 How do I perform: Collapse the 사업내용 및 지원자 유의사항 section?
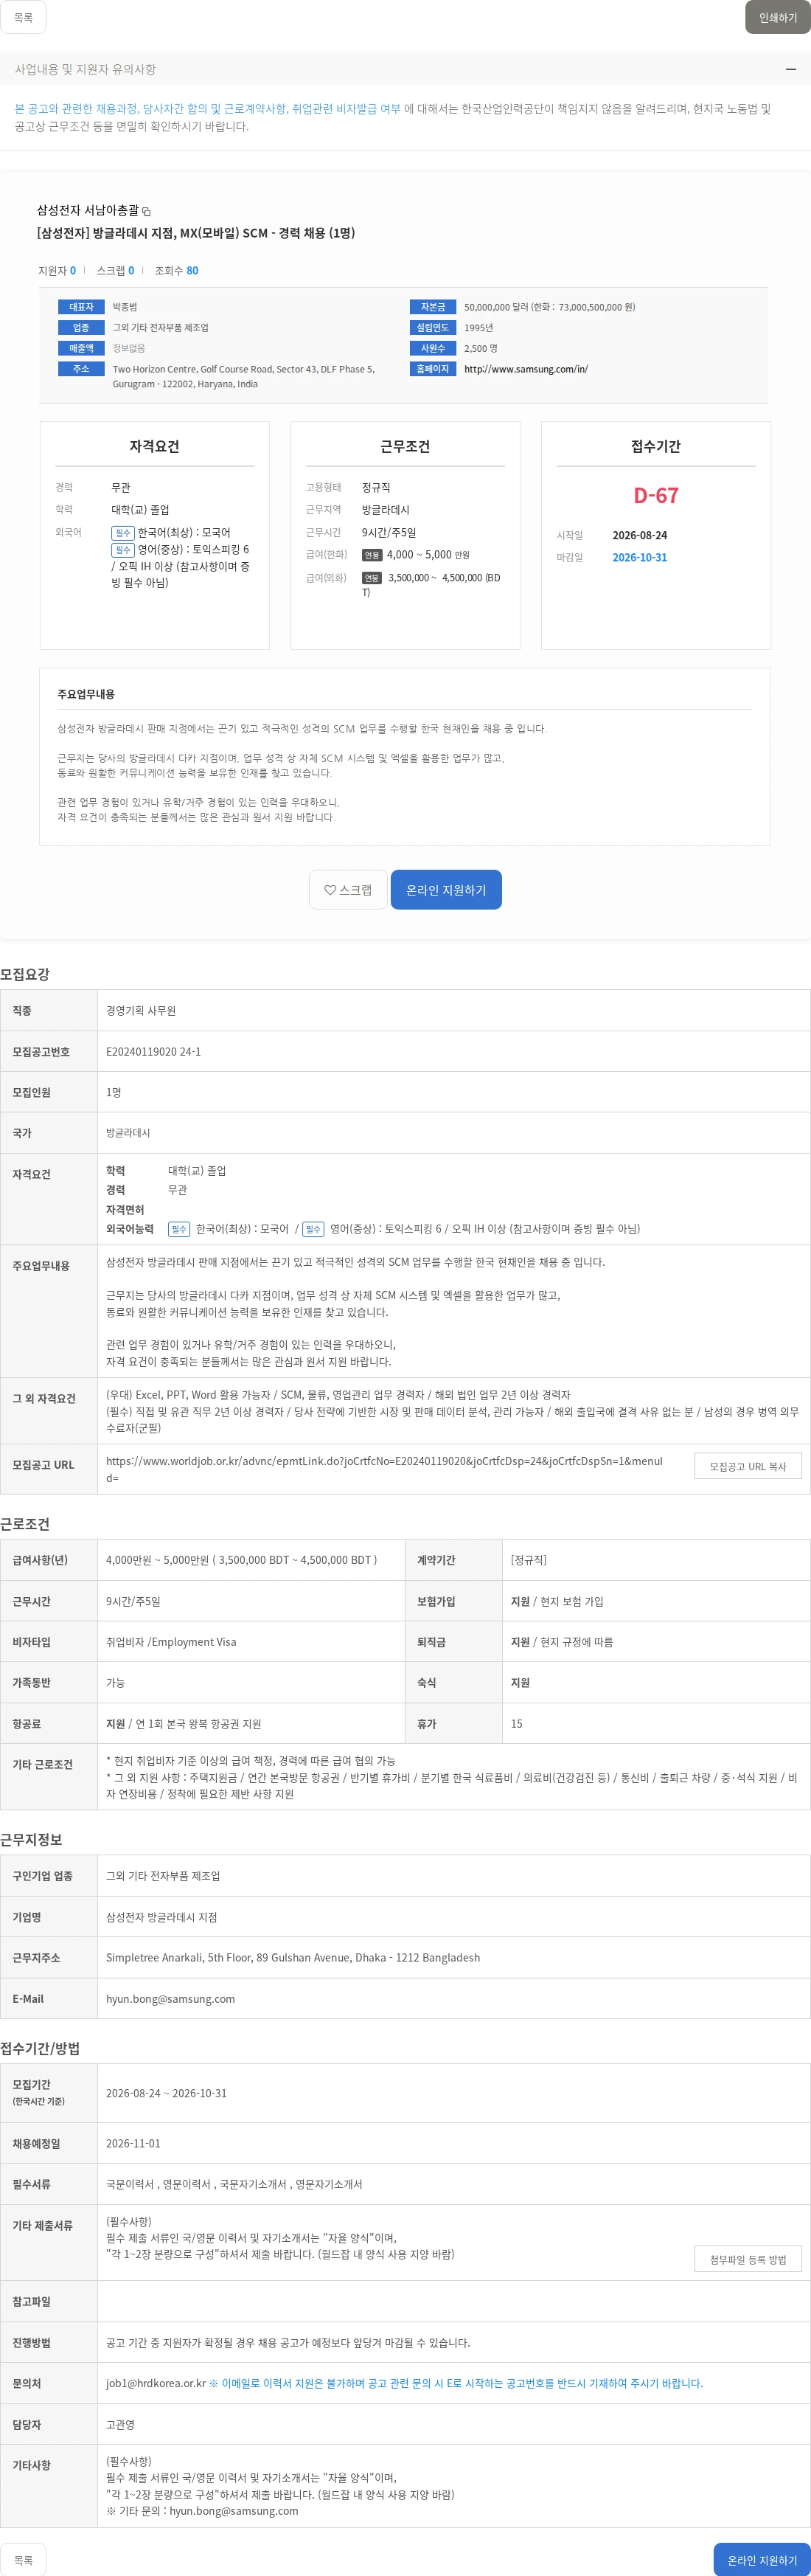pos(790,69)
